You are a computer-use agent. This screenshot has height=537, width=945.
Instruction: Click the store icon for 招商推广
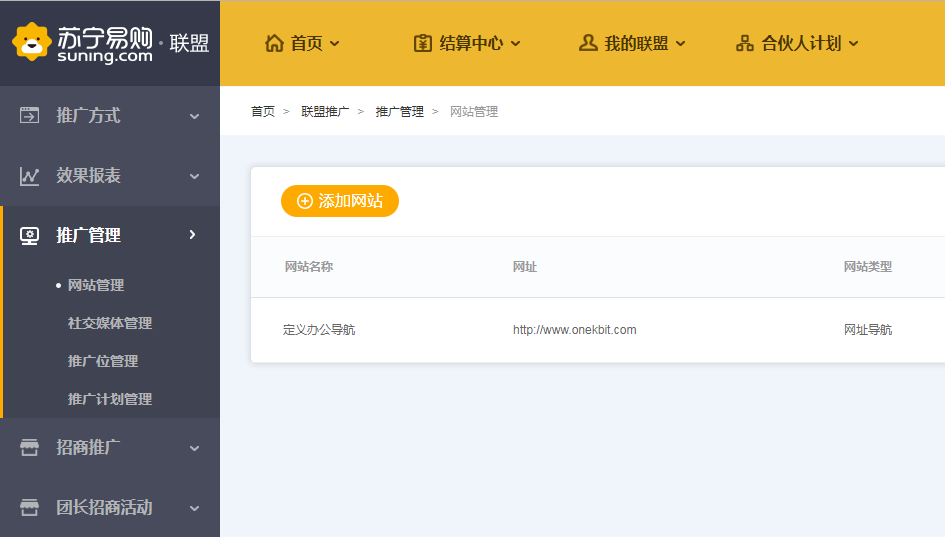point(30,448)
